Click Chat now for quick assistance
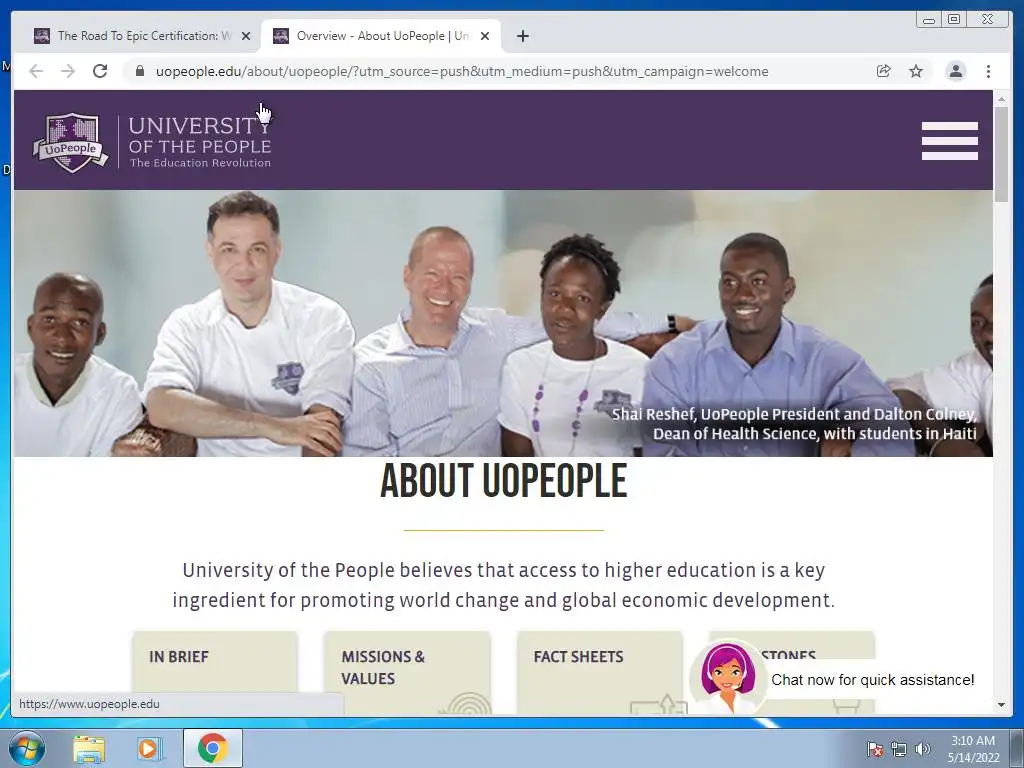 (872, 680)
